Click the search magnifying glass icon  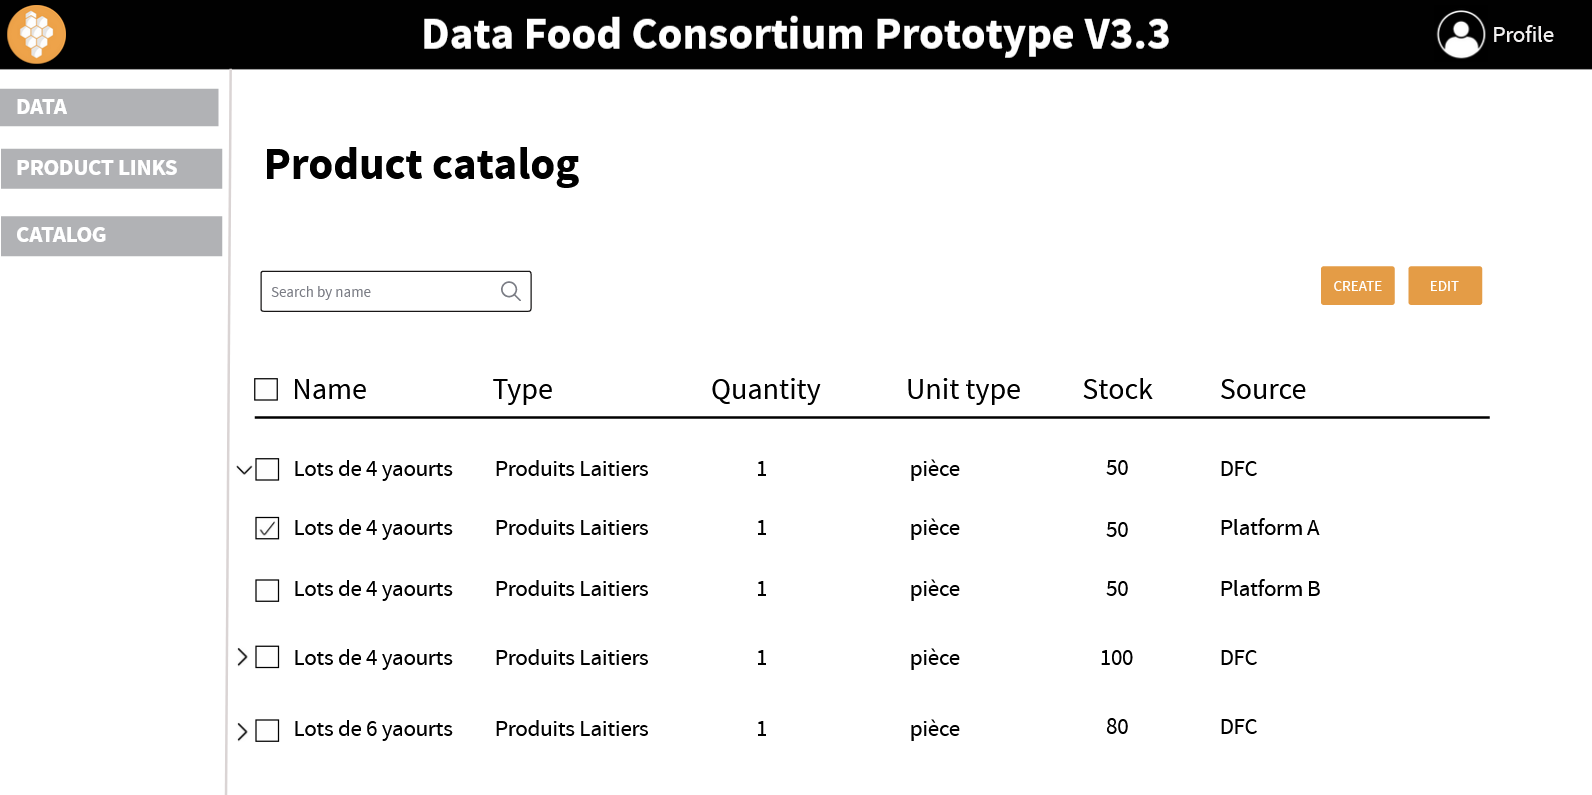point(510,291)
